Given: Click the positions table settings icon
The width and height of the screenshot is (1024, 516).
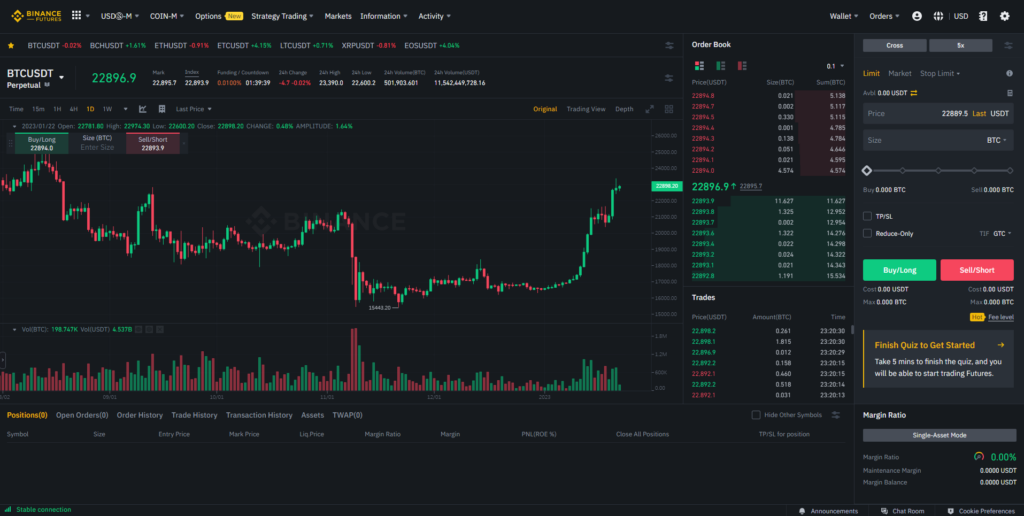Looking at the screenshot, I should 835,415.
